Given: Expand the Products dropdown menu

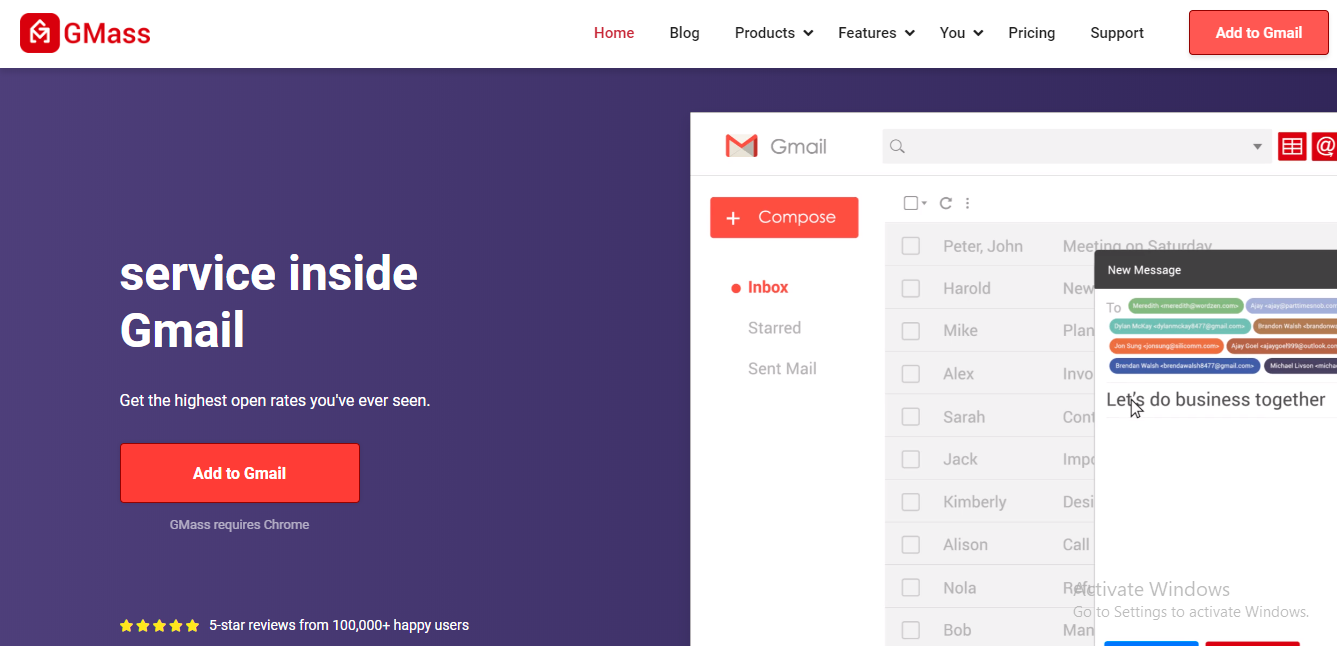Looking at the screenshot, I should [x=774, y=33].
